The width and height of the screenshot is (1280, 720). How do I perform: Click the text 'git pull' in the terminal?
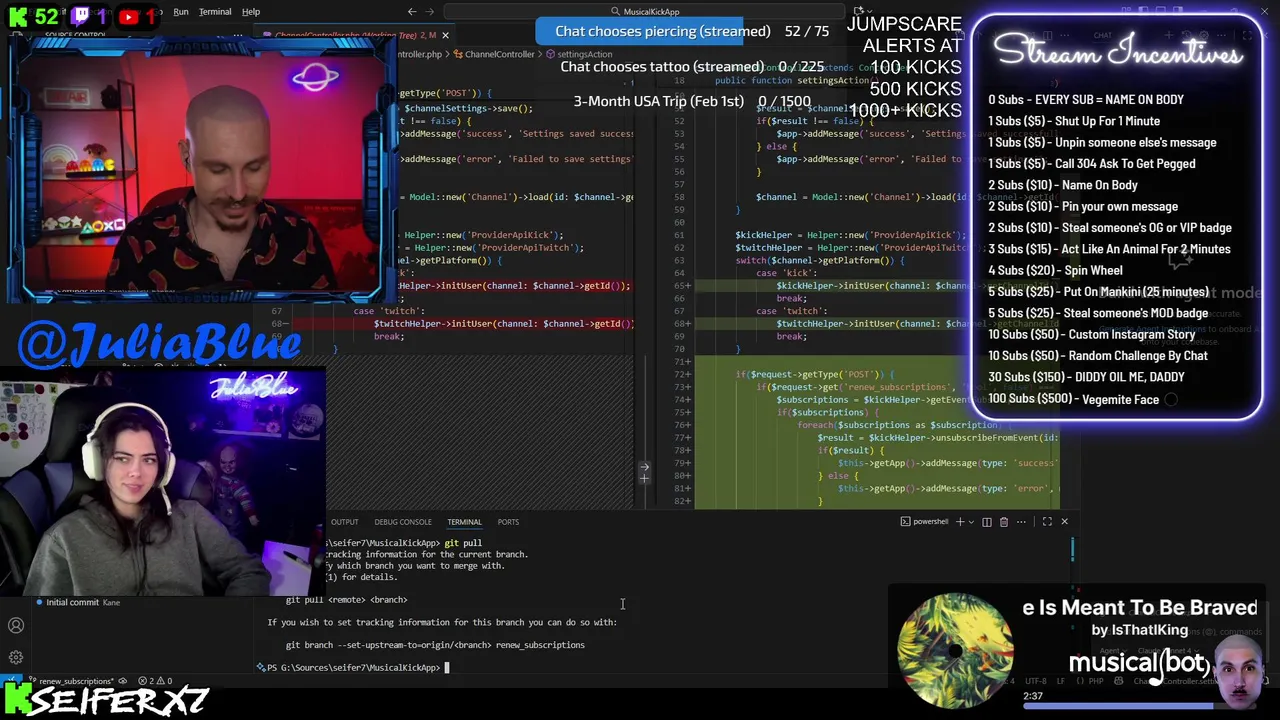(x=463, y=543)
